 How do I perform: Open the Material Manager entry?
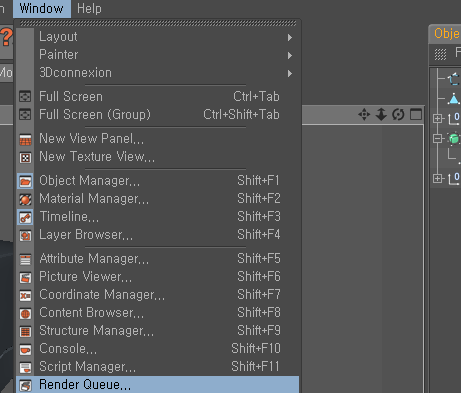[x=158, y=199]
